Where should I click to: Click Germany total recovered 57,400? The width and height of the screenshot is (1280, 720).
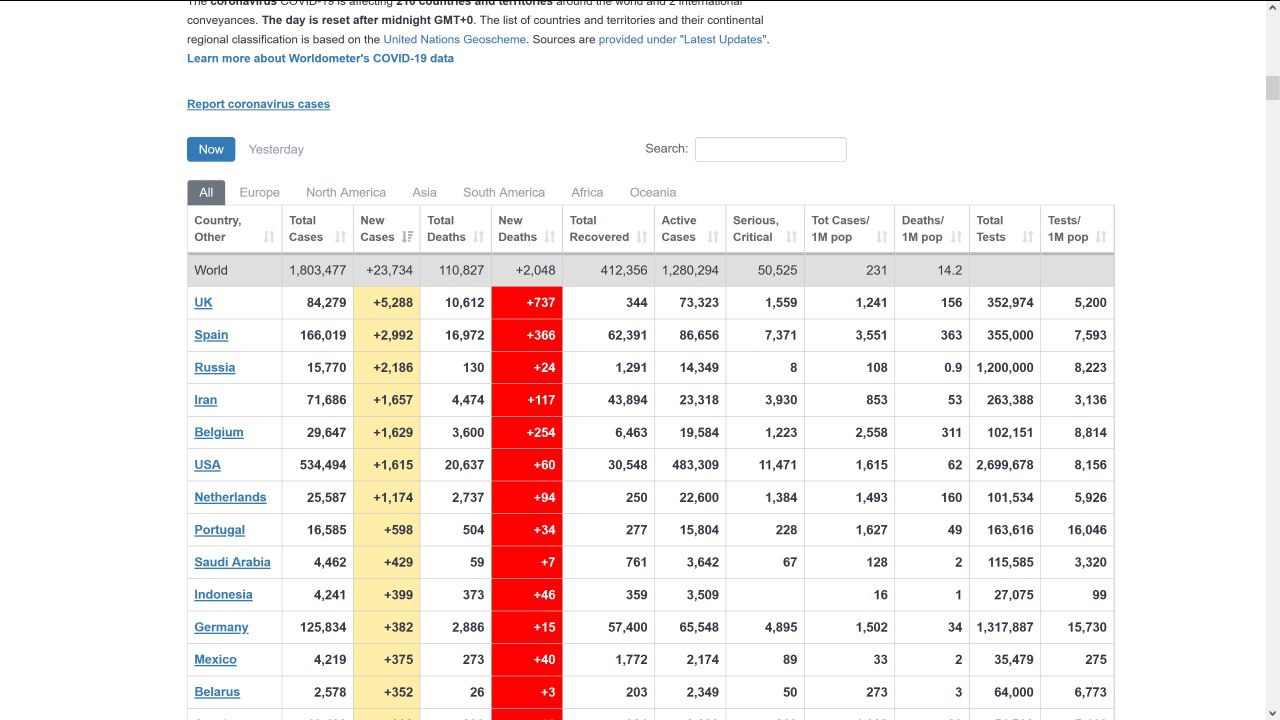(608, 627)
